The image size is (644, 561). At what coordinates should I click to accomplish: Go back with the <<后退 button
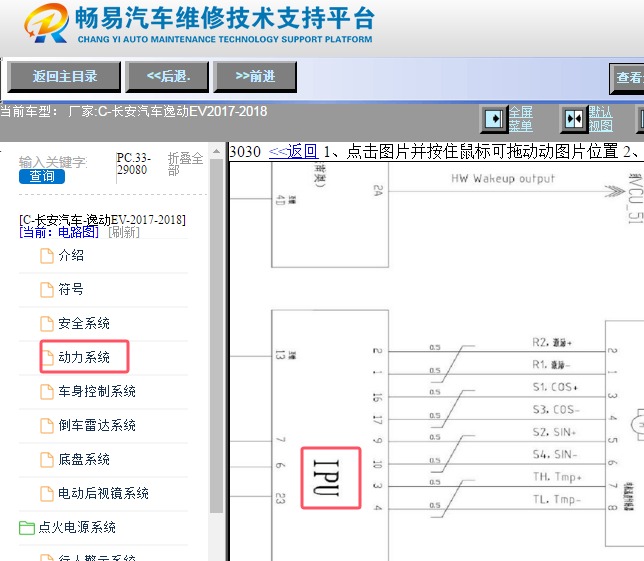click(168, 76)
